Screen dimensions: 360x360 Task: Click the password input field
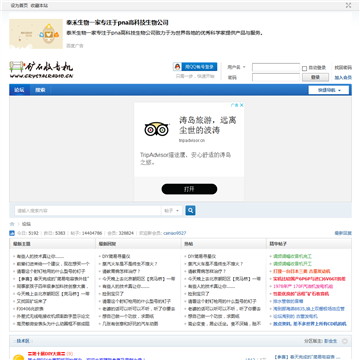tap(276, 77)
